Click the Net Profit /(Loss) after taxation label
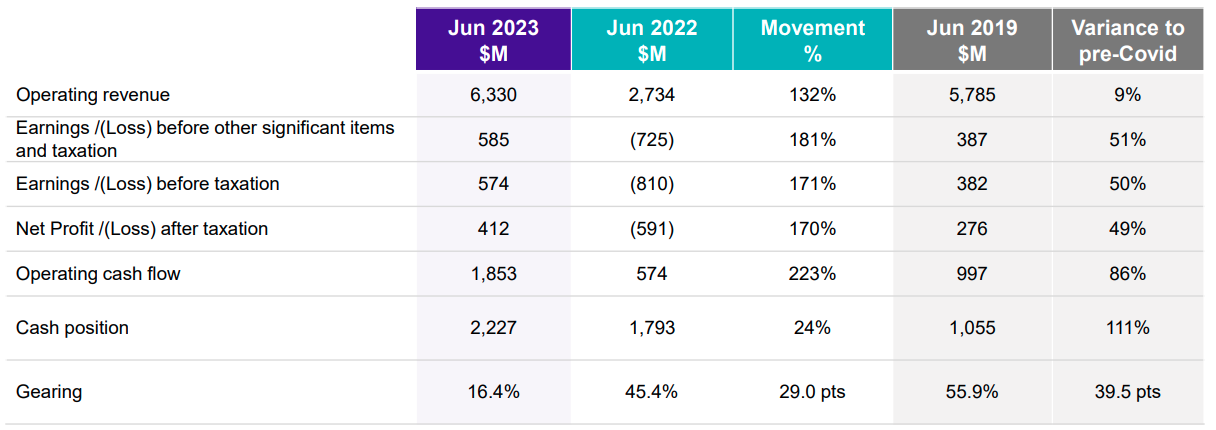 point(142,229)
